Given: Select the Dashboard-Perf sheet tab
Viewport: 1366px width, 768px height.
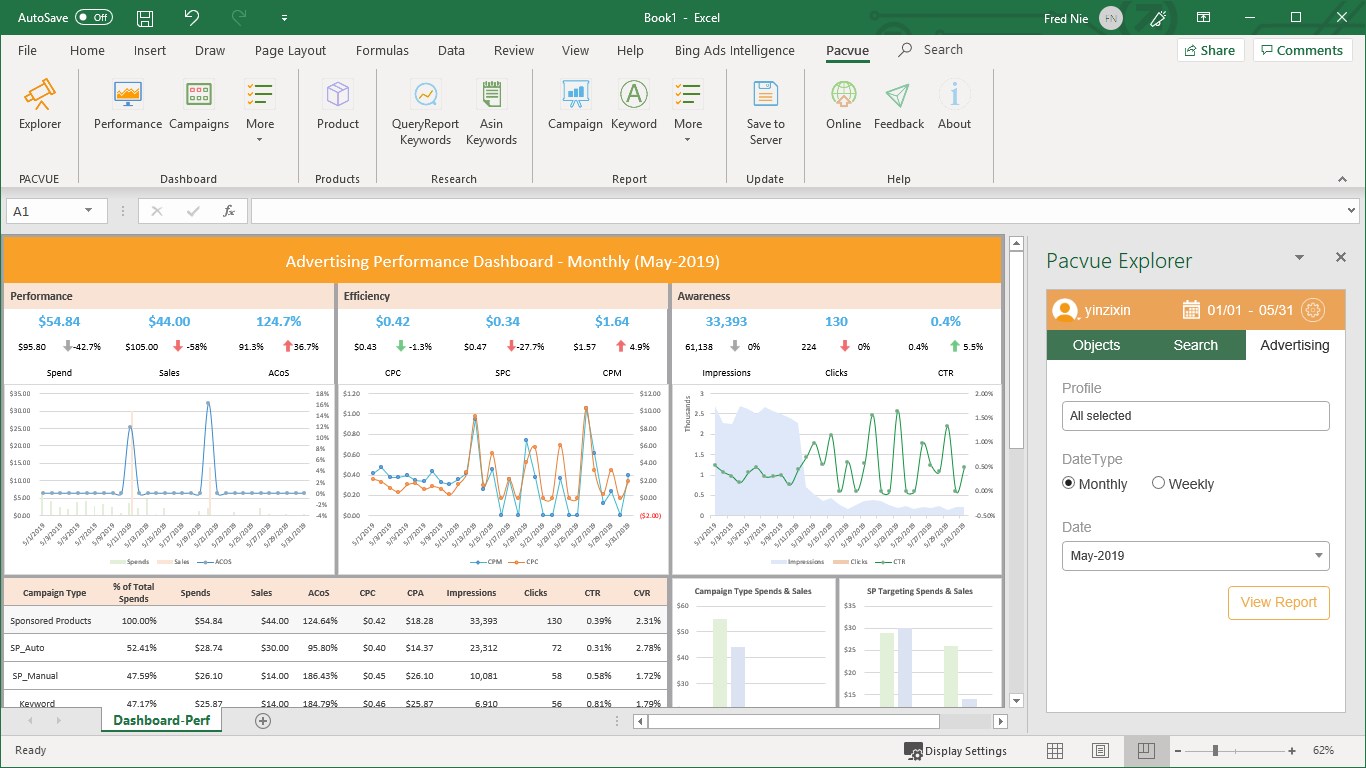Looking at the screenshot, I should (x=161, y=720).
